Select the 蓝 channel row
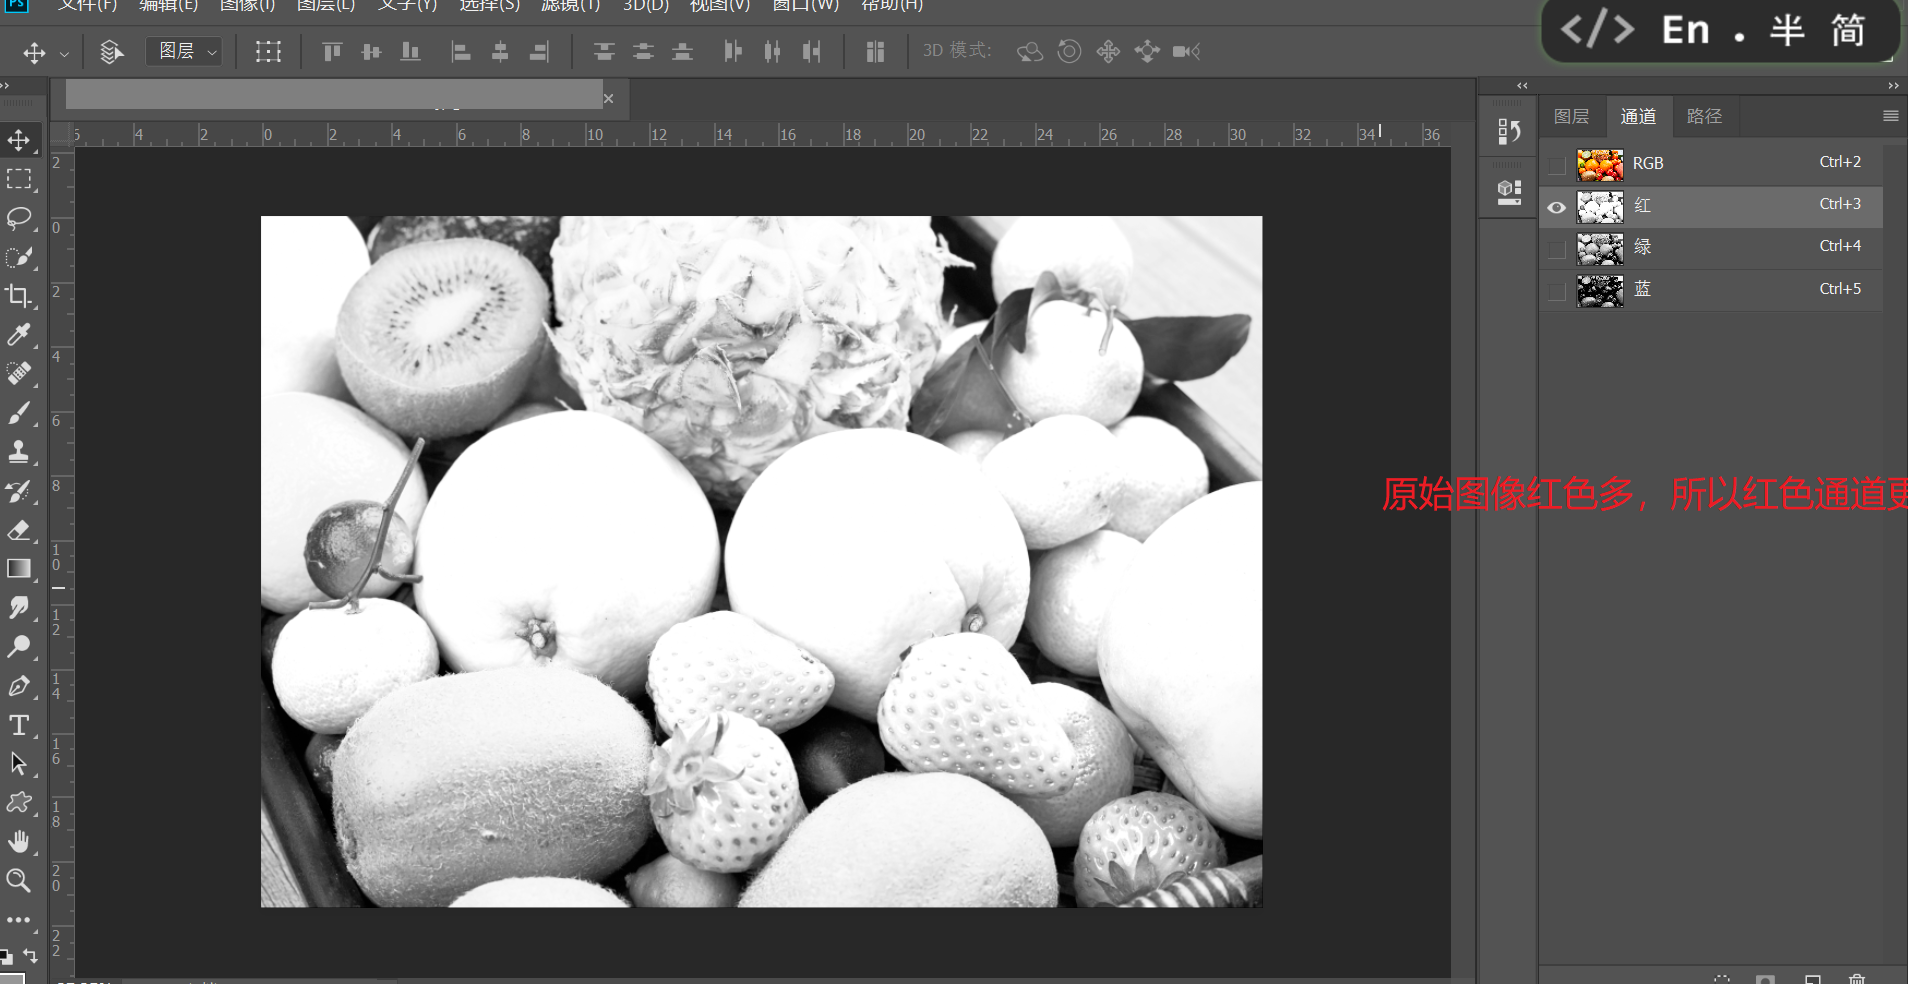Screen dimensions: 1908x984 (x=1710, y=290)
